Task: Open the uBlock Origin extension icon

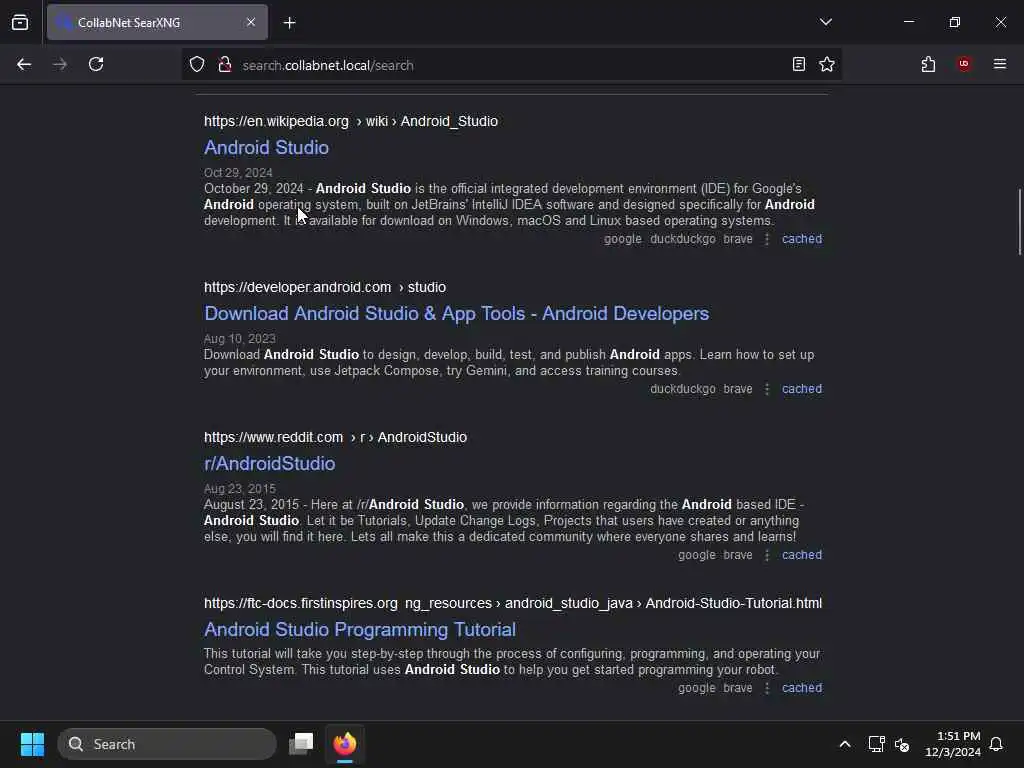Action: [x=964, y=64]
